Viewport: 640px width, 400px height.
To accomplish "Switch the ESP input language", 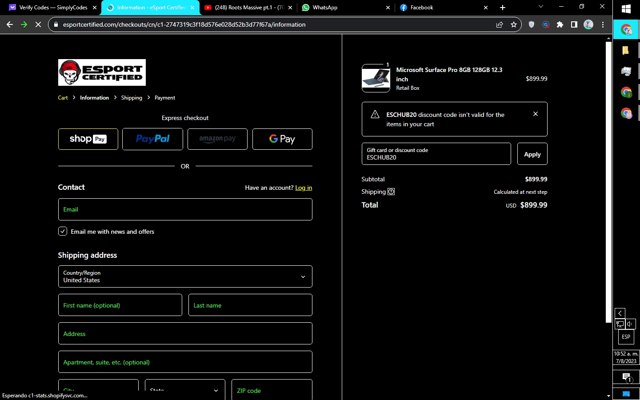I will coord(626,337).
